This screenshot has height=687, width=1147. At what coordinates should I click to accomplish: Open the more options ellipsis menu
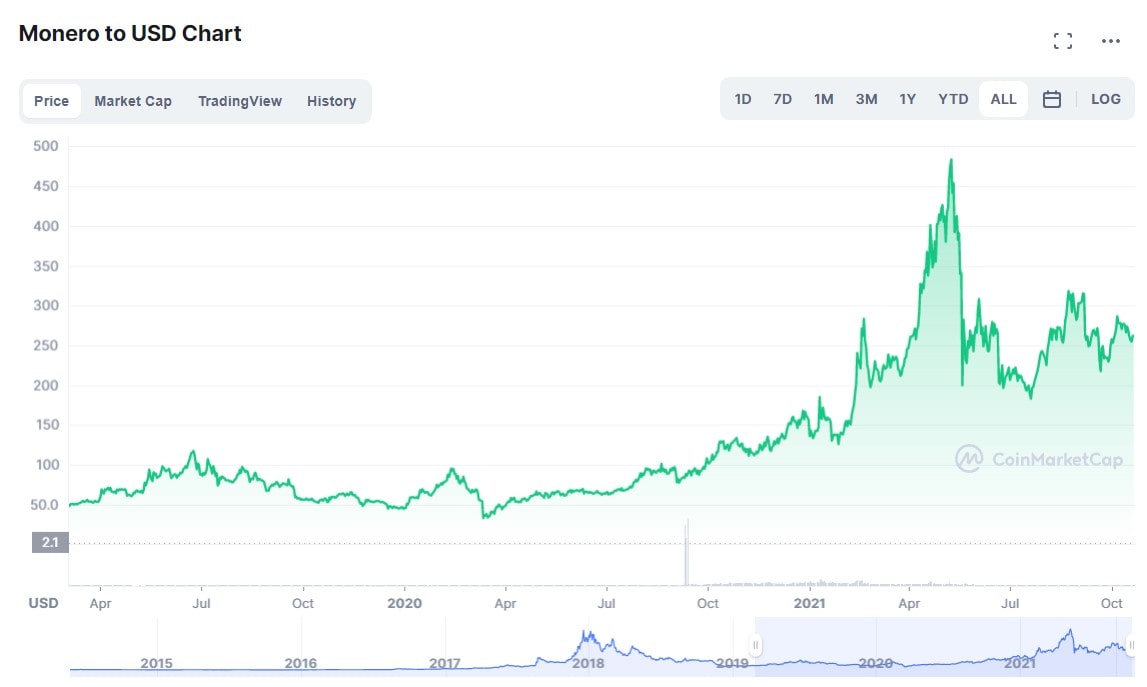[1110, 41]
